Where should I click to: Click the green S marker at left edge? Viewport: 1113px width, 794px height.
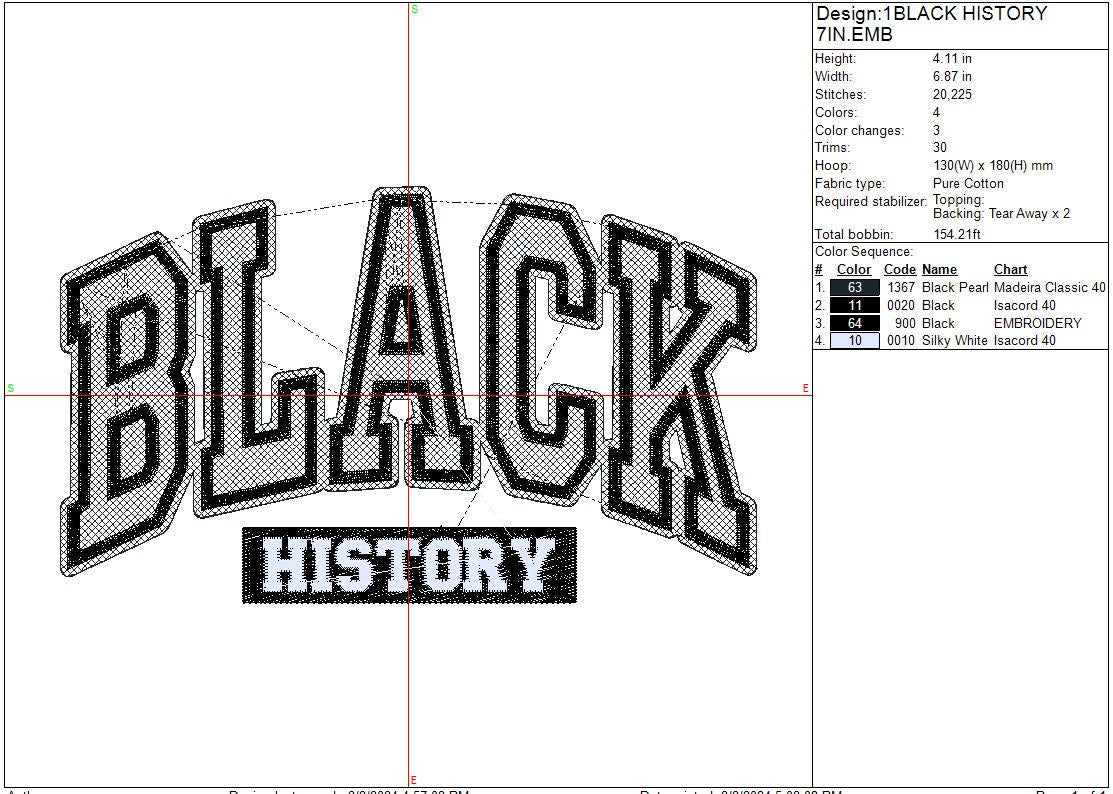click(10, 388)
